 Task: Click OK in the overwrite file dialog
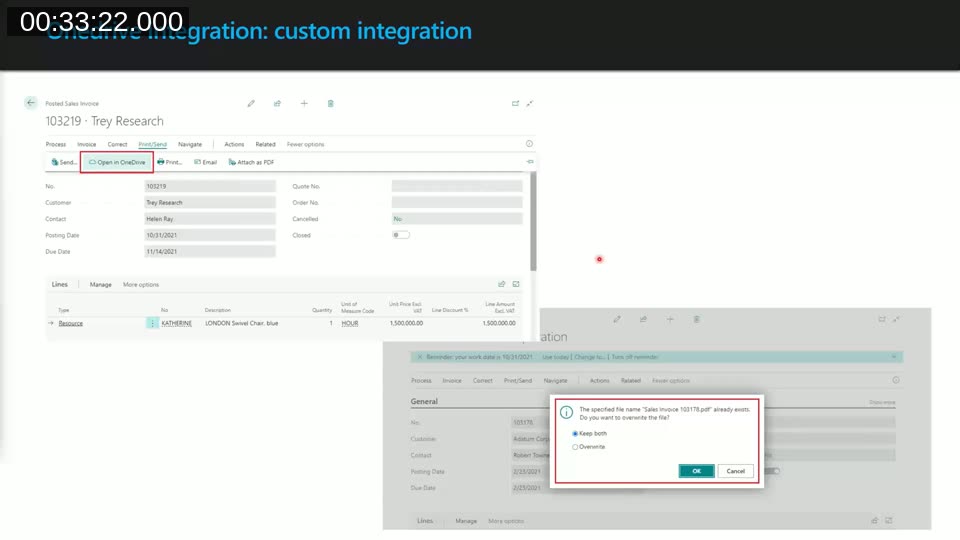pos(696,471)
